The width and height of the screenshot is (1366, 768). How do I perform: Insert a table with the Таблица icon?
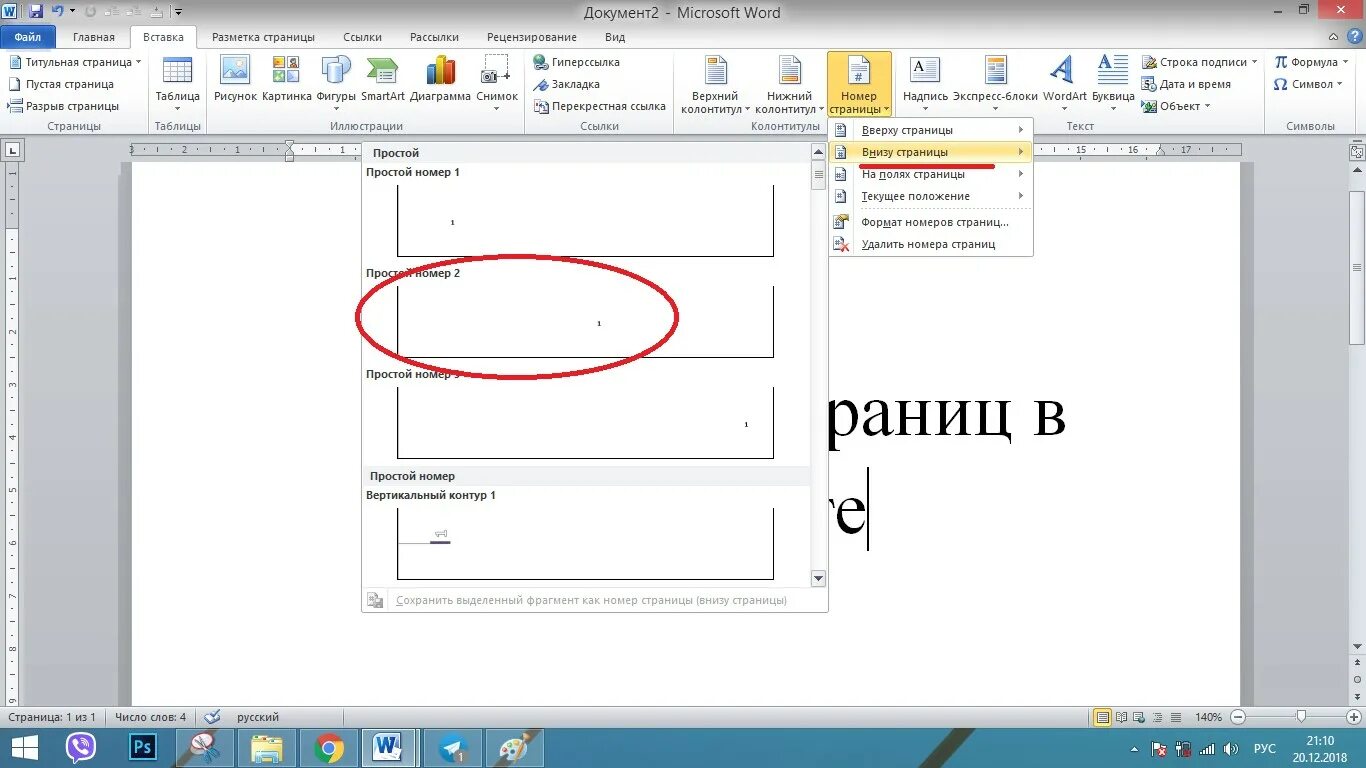pos(177,84)
